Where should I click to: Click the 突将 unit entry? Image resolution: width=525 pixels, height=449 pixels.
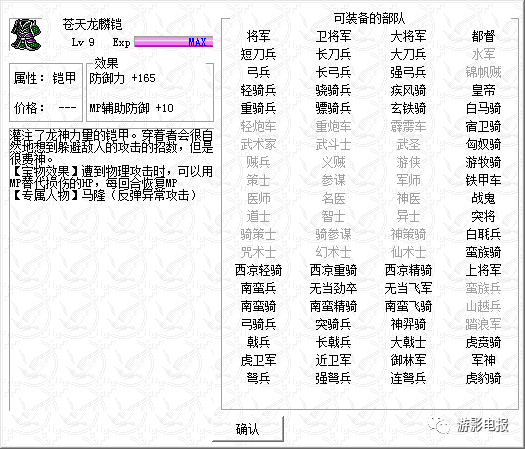tap(483, 217)
